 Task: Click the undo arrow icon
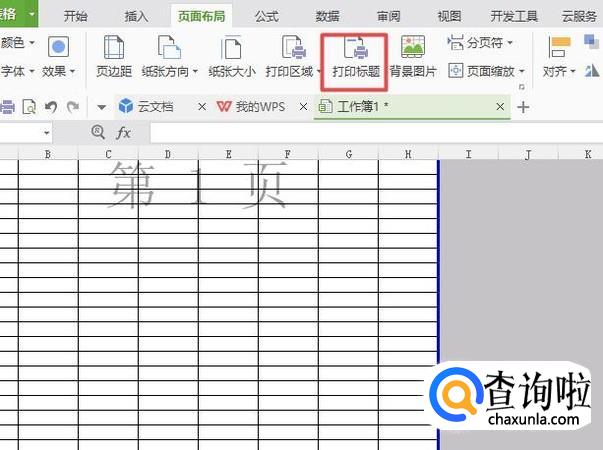tap(51, 107)
